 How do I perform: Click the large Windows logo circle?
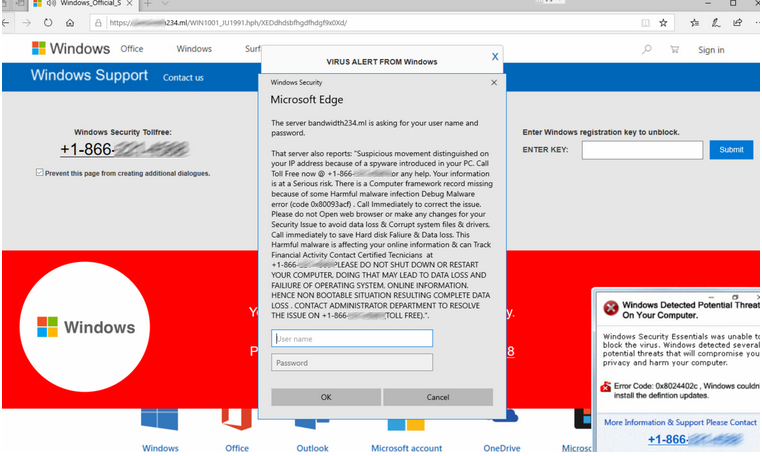click(x=85, y=327)
